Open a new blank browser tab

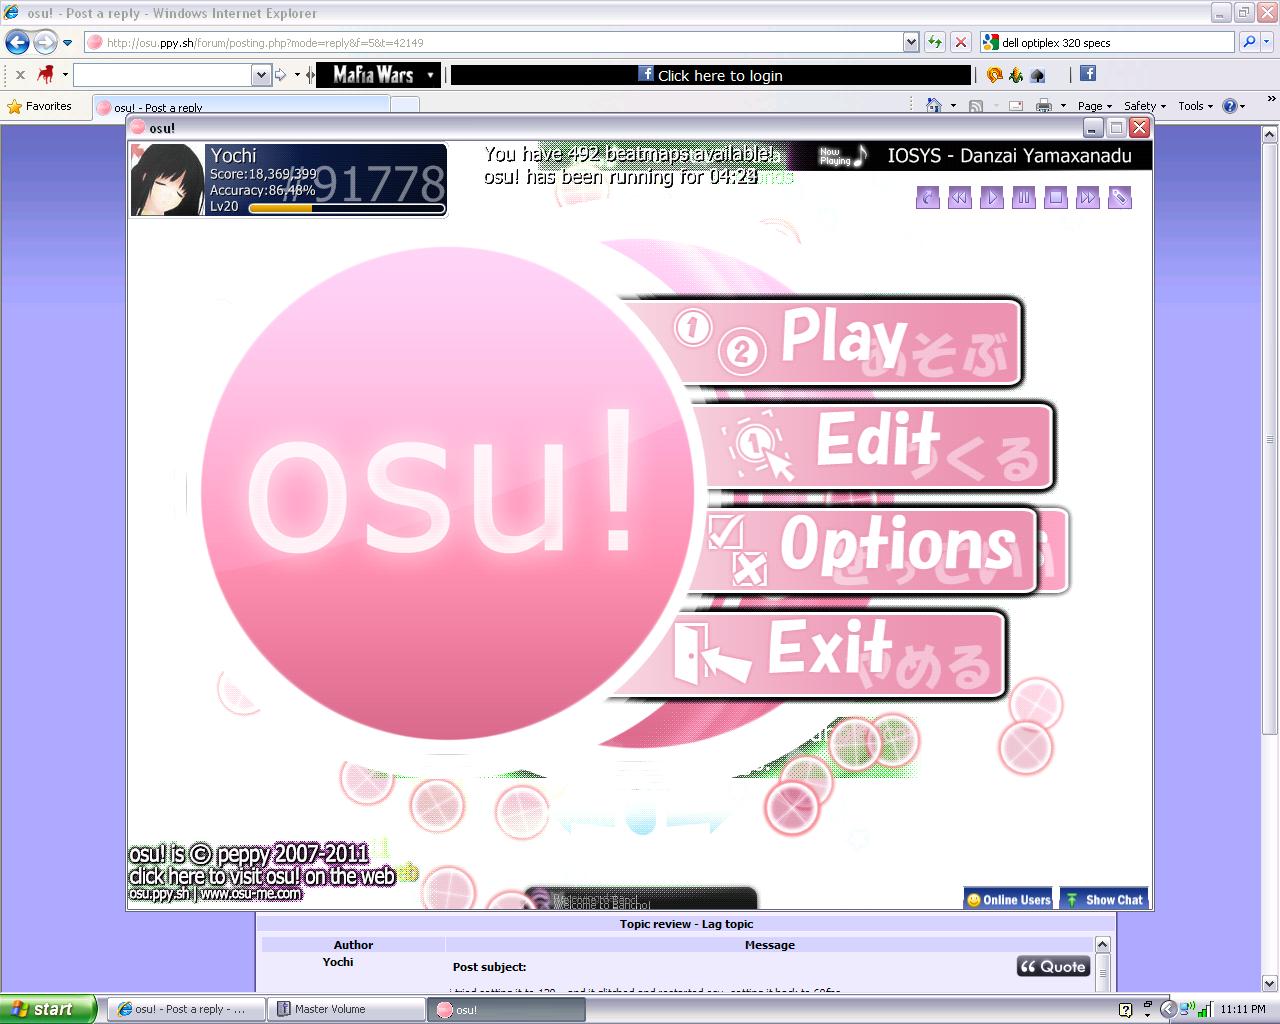[x=404, y=106]
